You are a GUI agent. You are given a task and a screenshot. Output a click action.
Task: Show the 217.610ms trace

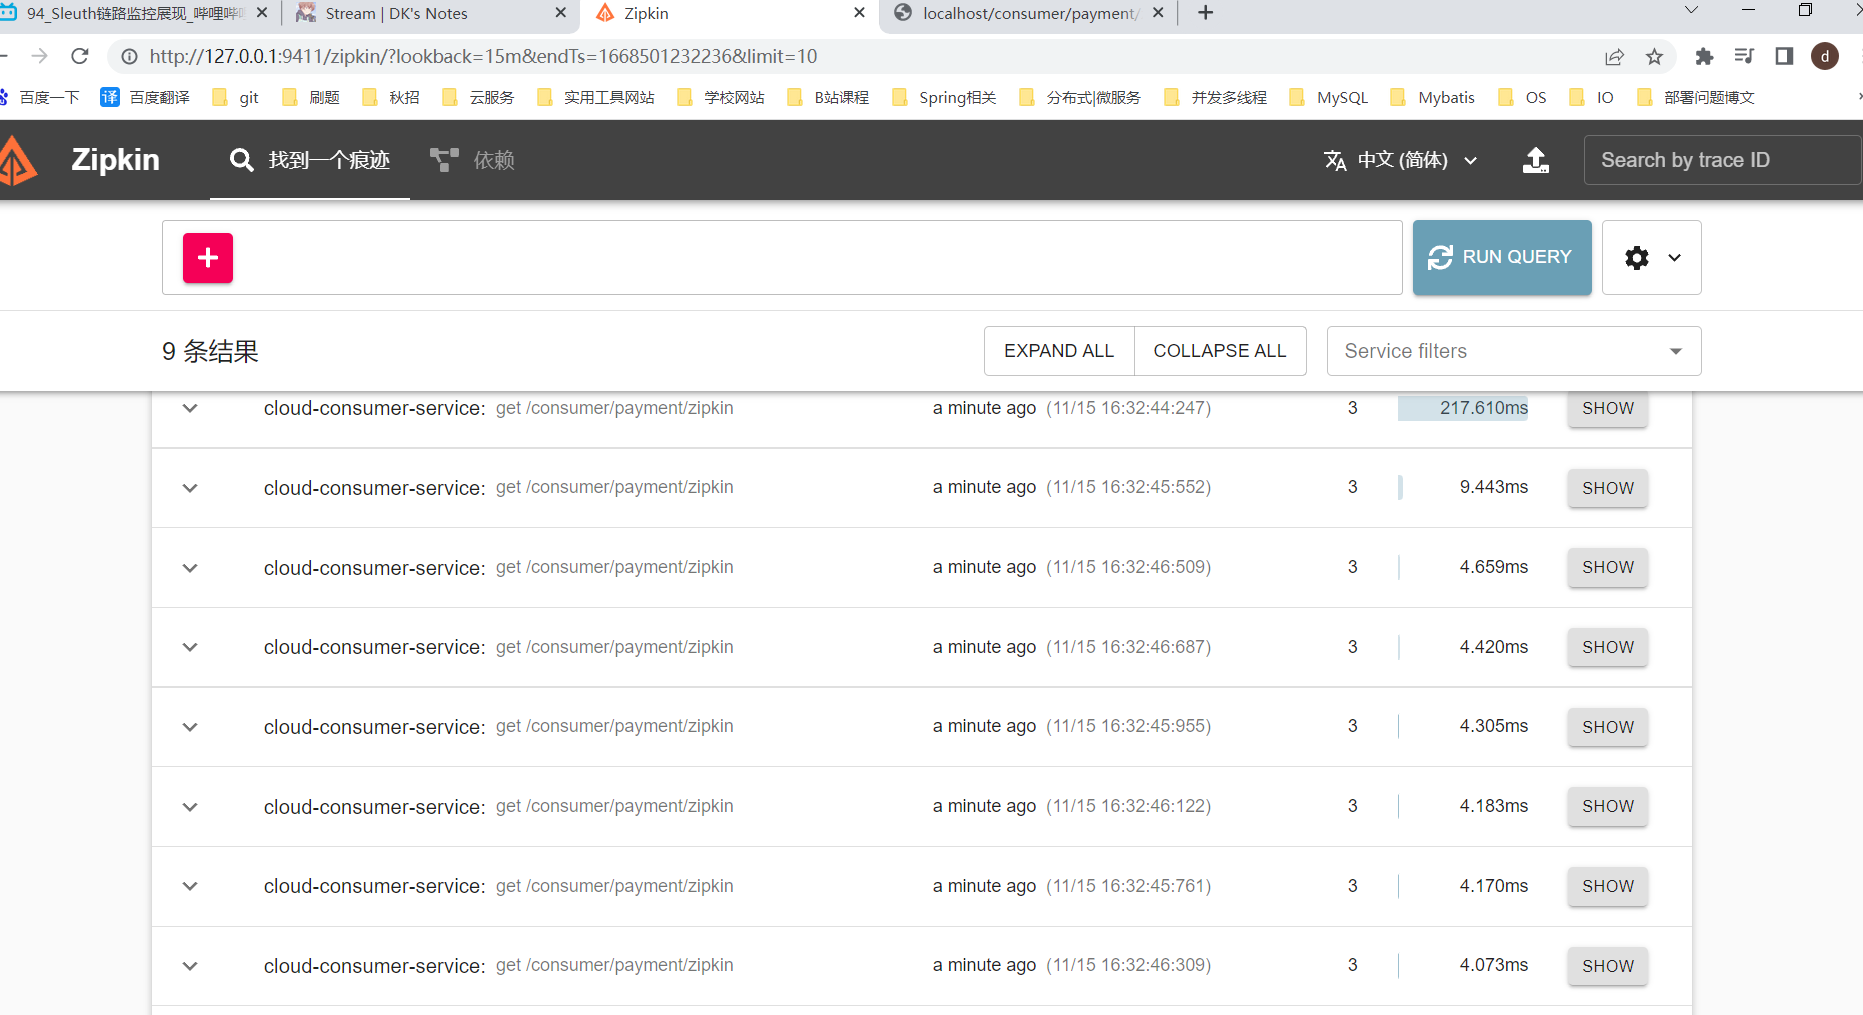[1608, 408]
